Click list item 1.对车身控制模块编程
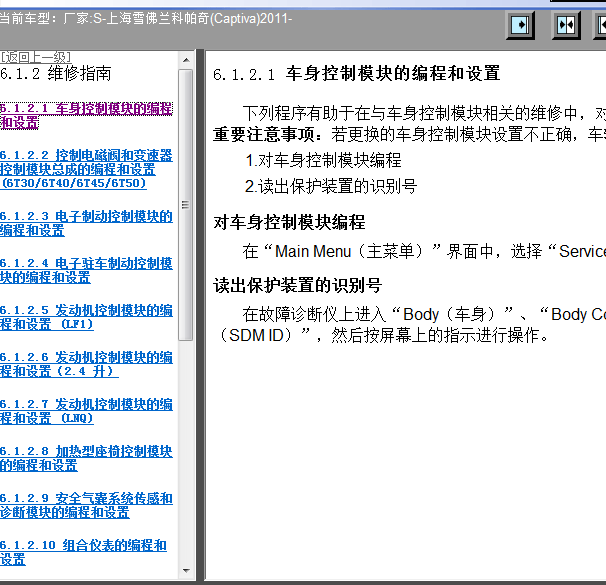Viewport: 606px width, 585px height. point(323,160)
